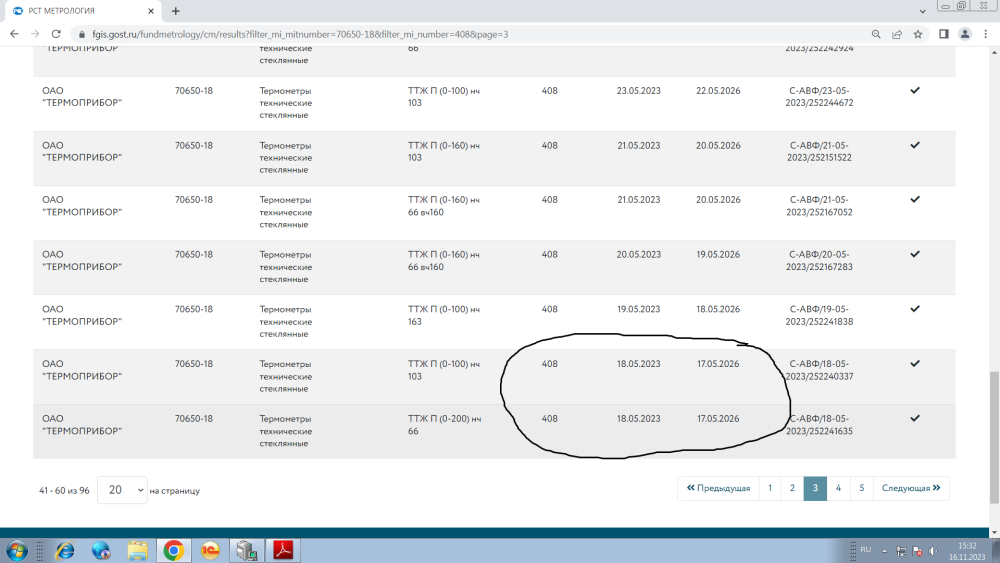Image resolution: width=1000 pixels, height=563 pixels.
Task: Go back to the previous page
Action: (x=13, y=33)
